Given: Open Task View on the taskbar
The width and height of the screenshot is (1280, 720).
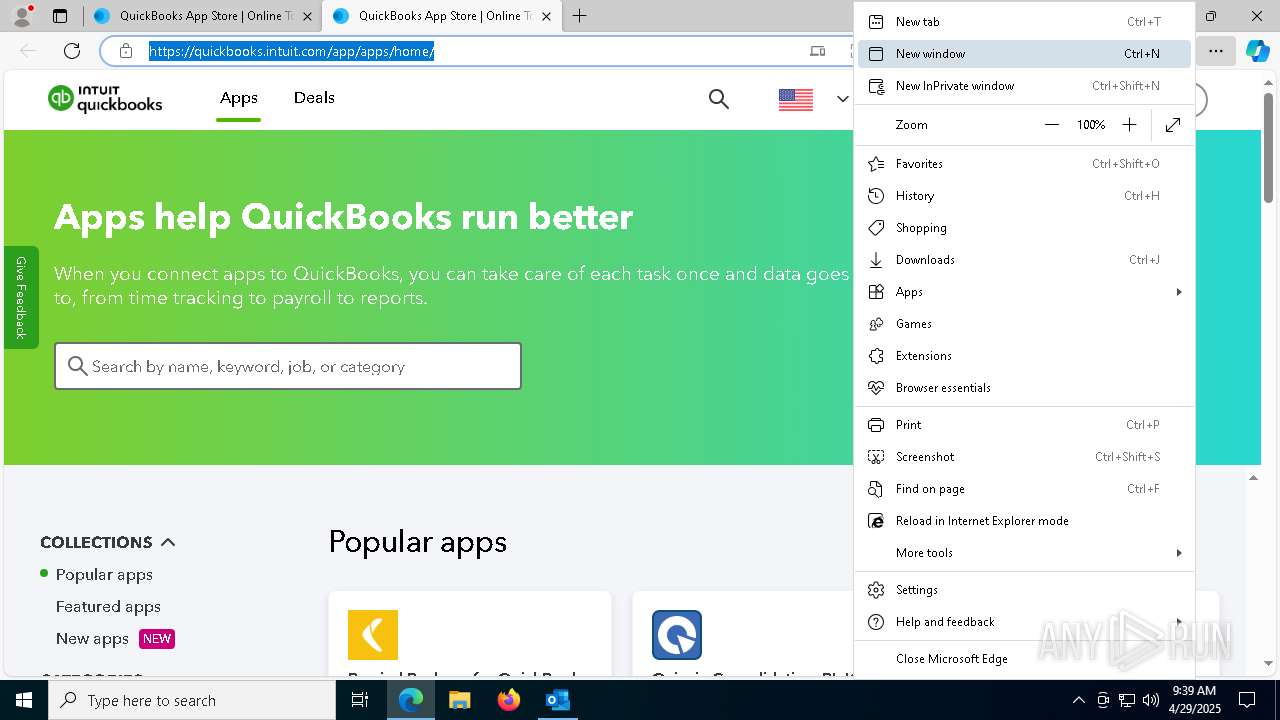Looking at the screenshot, I should point(360,700).
